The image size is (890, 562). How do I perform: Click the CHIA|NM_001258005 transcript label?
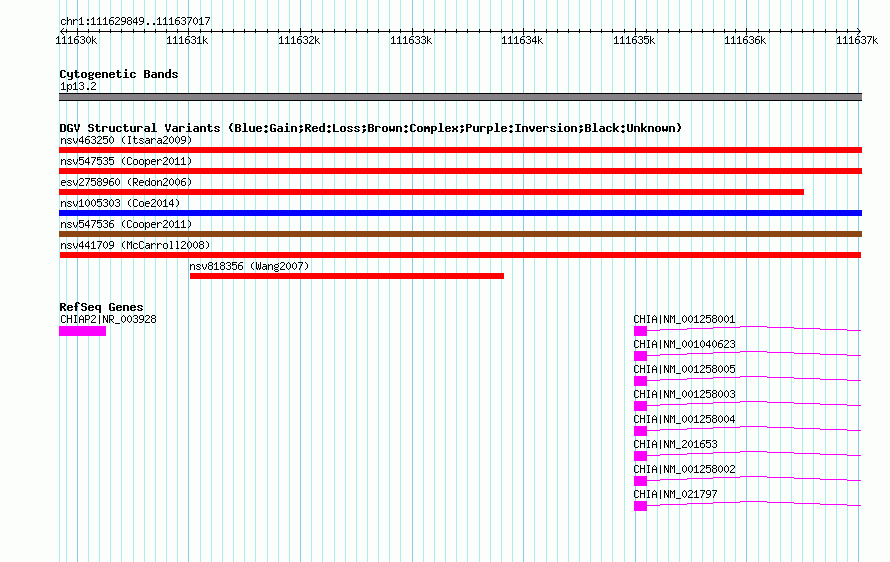pos(684,369)
